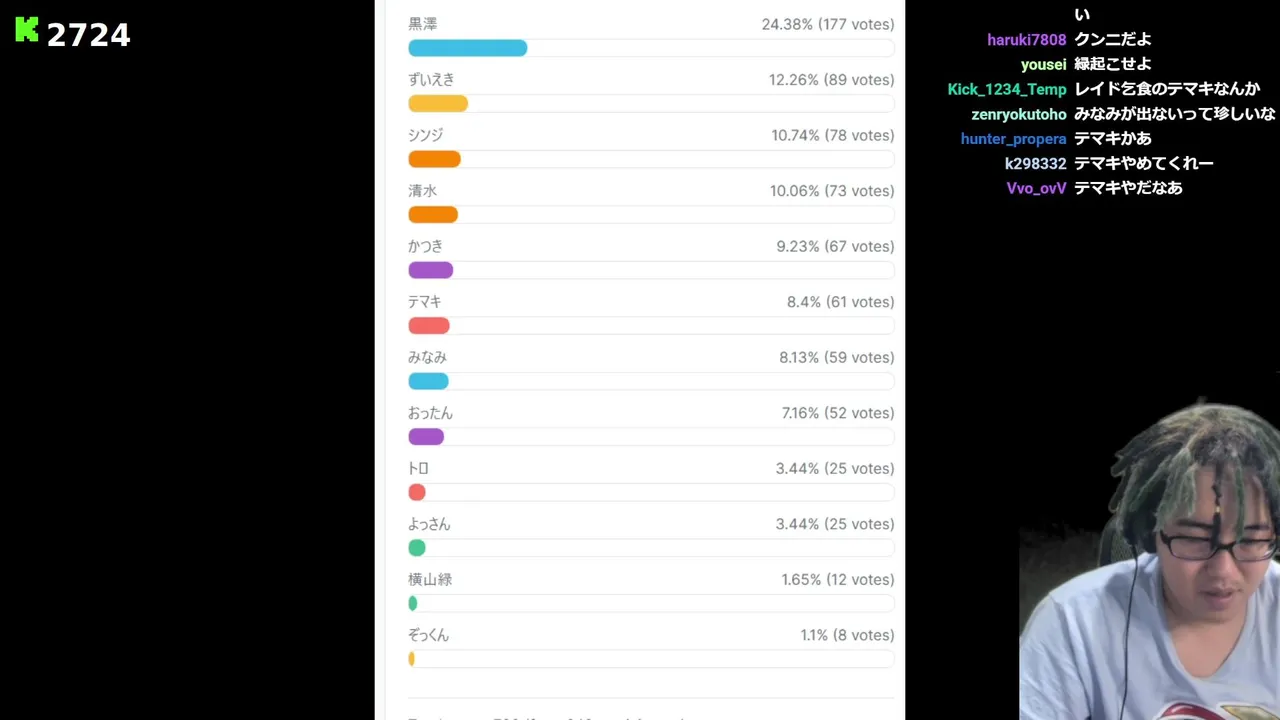
Task: Select the おったん poll option label
Action: coord(430,413)
